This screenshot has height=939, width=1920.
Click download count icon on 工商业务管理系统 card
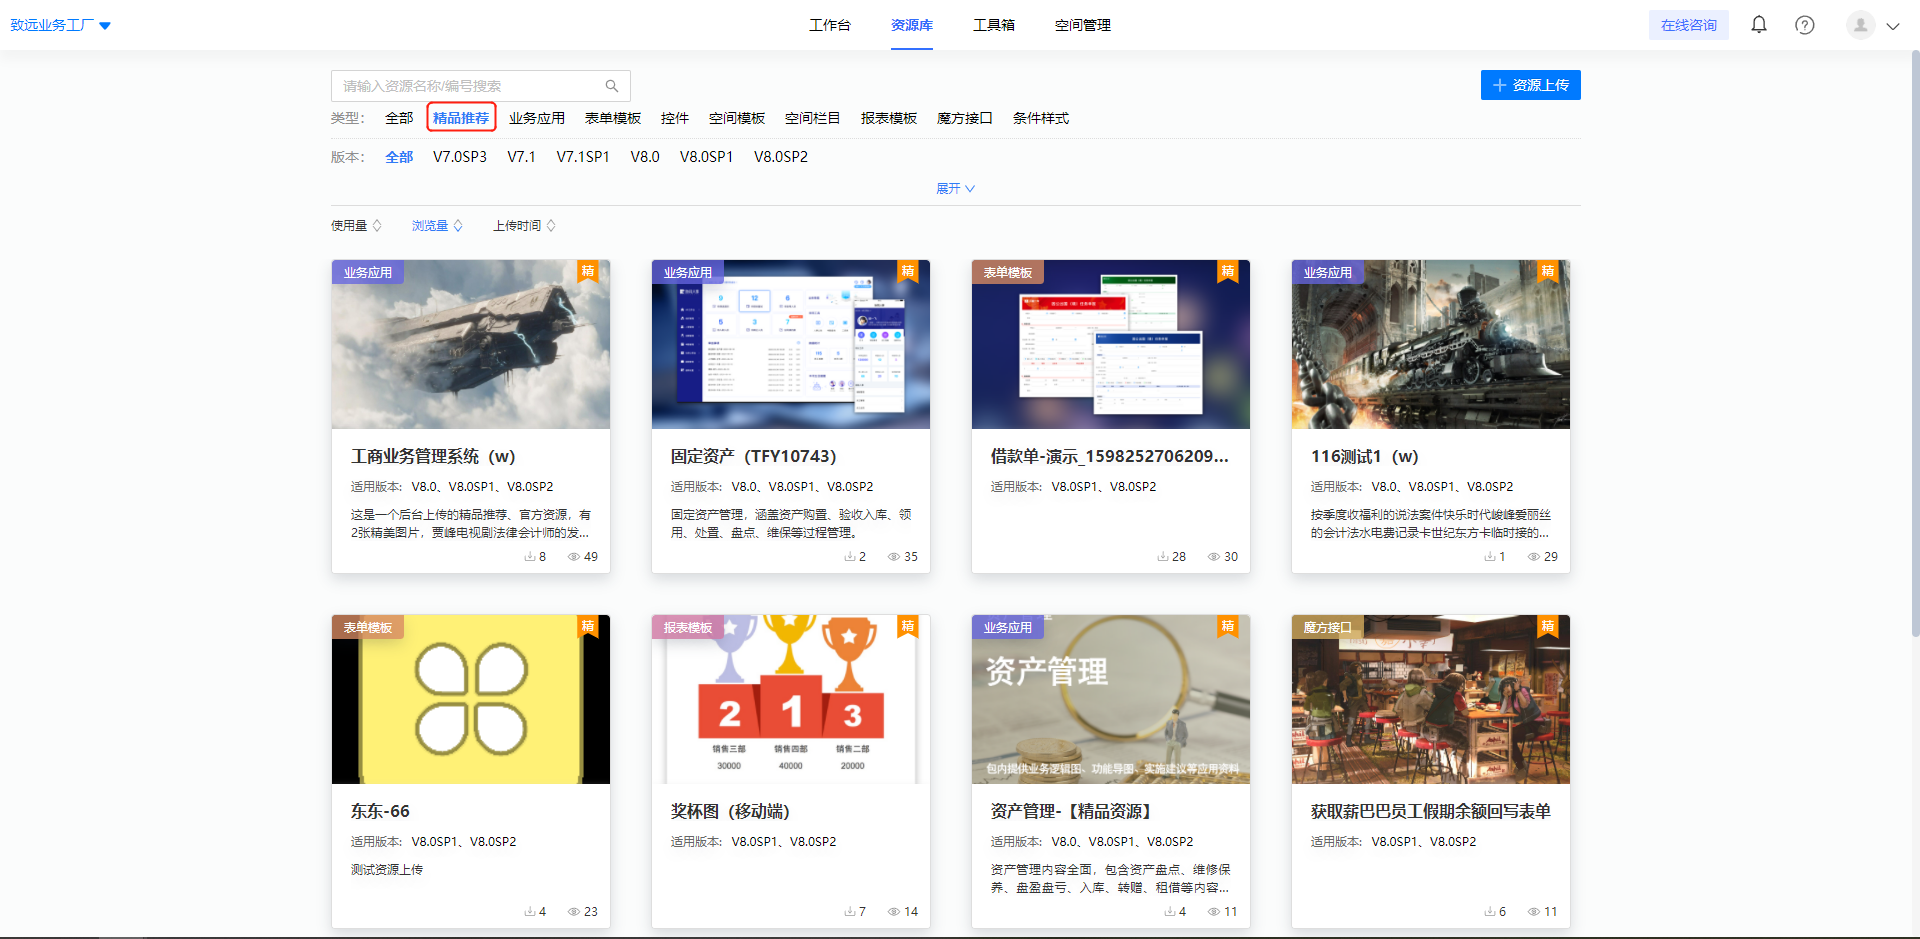tap(530, 557)
